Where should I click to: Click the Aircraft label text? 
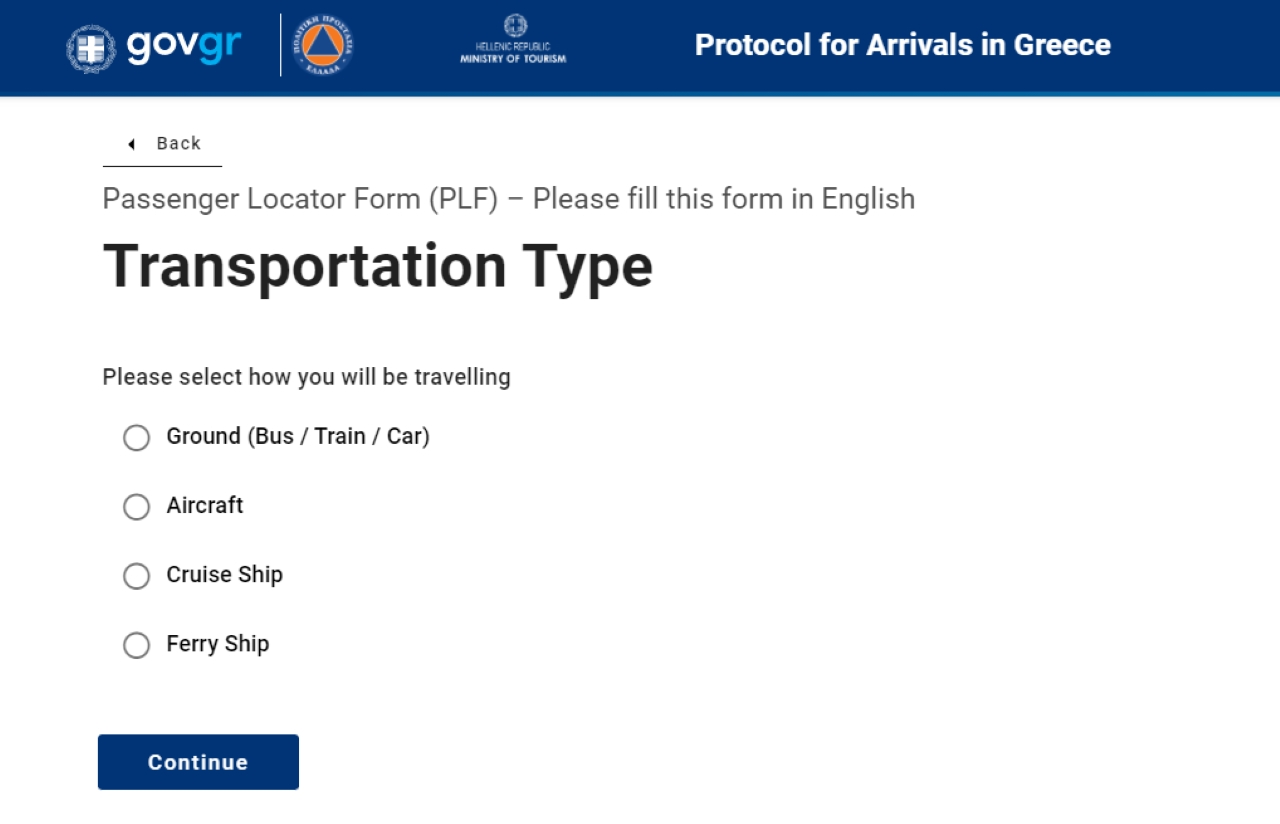point(205,505)
